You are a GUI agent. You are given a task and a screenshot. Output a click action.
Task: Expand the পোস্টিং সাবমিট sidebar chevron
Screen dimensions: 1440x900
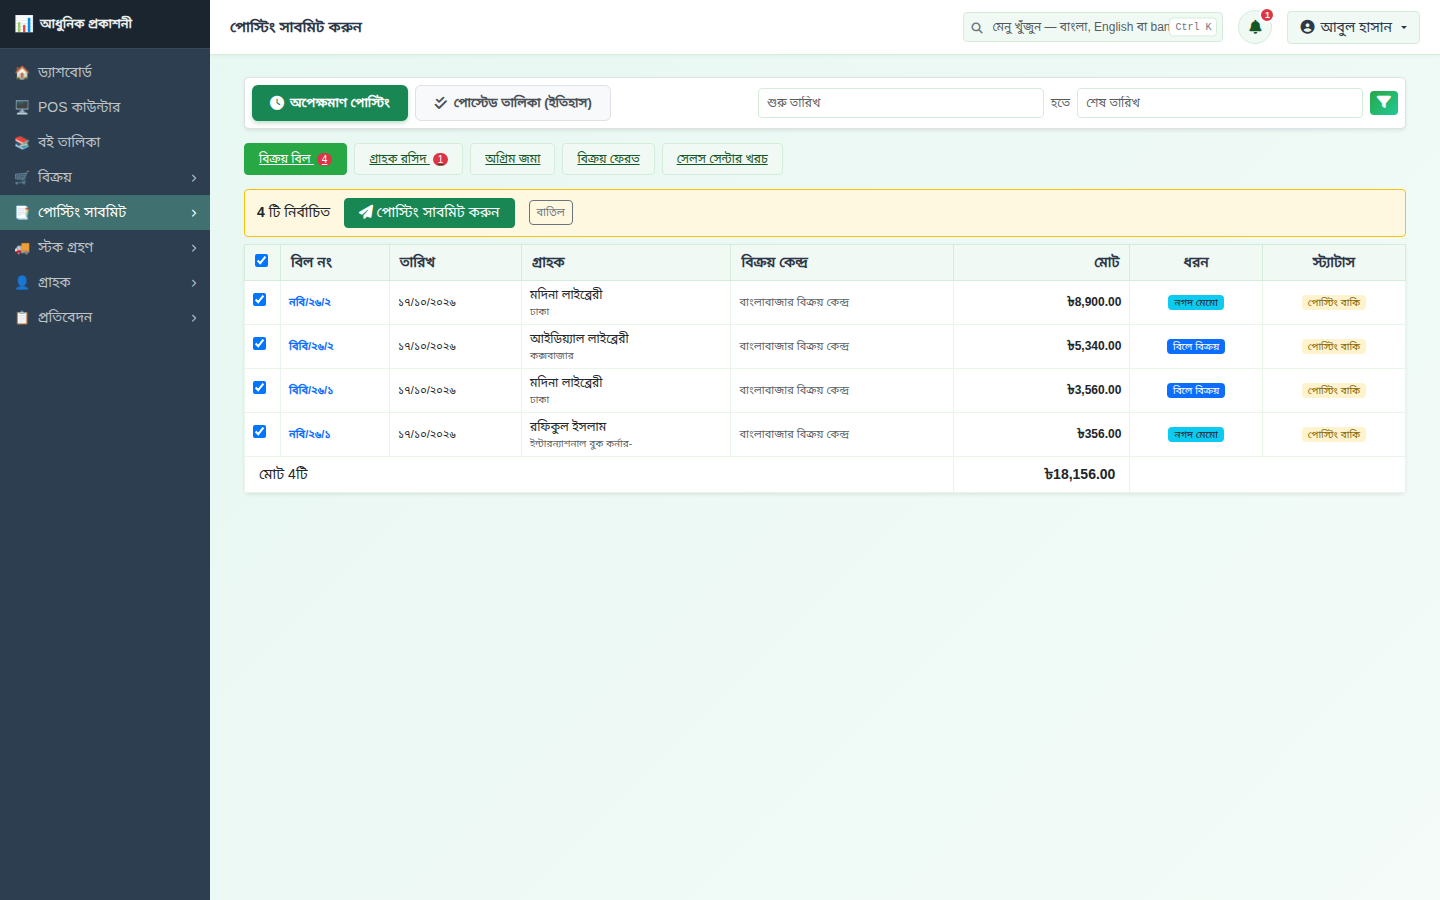point(194,213)
